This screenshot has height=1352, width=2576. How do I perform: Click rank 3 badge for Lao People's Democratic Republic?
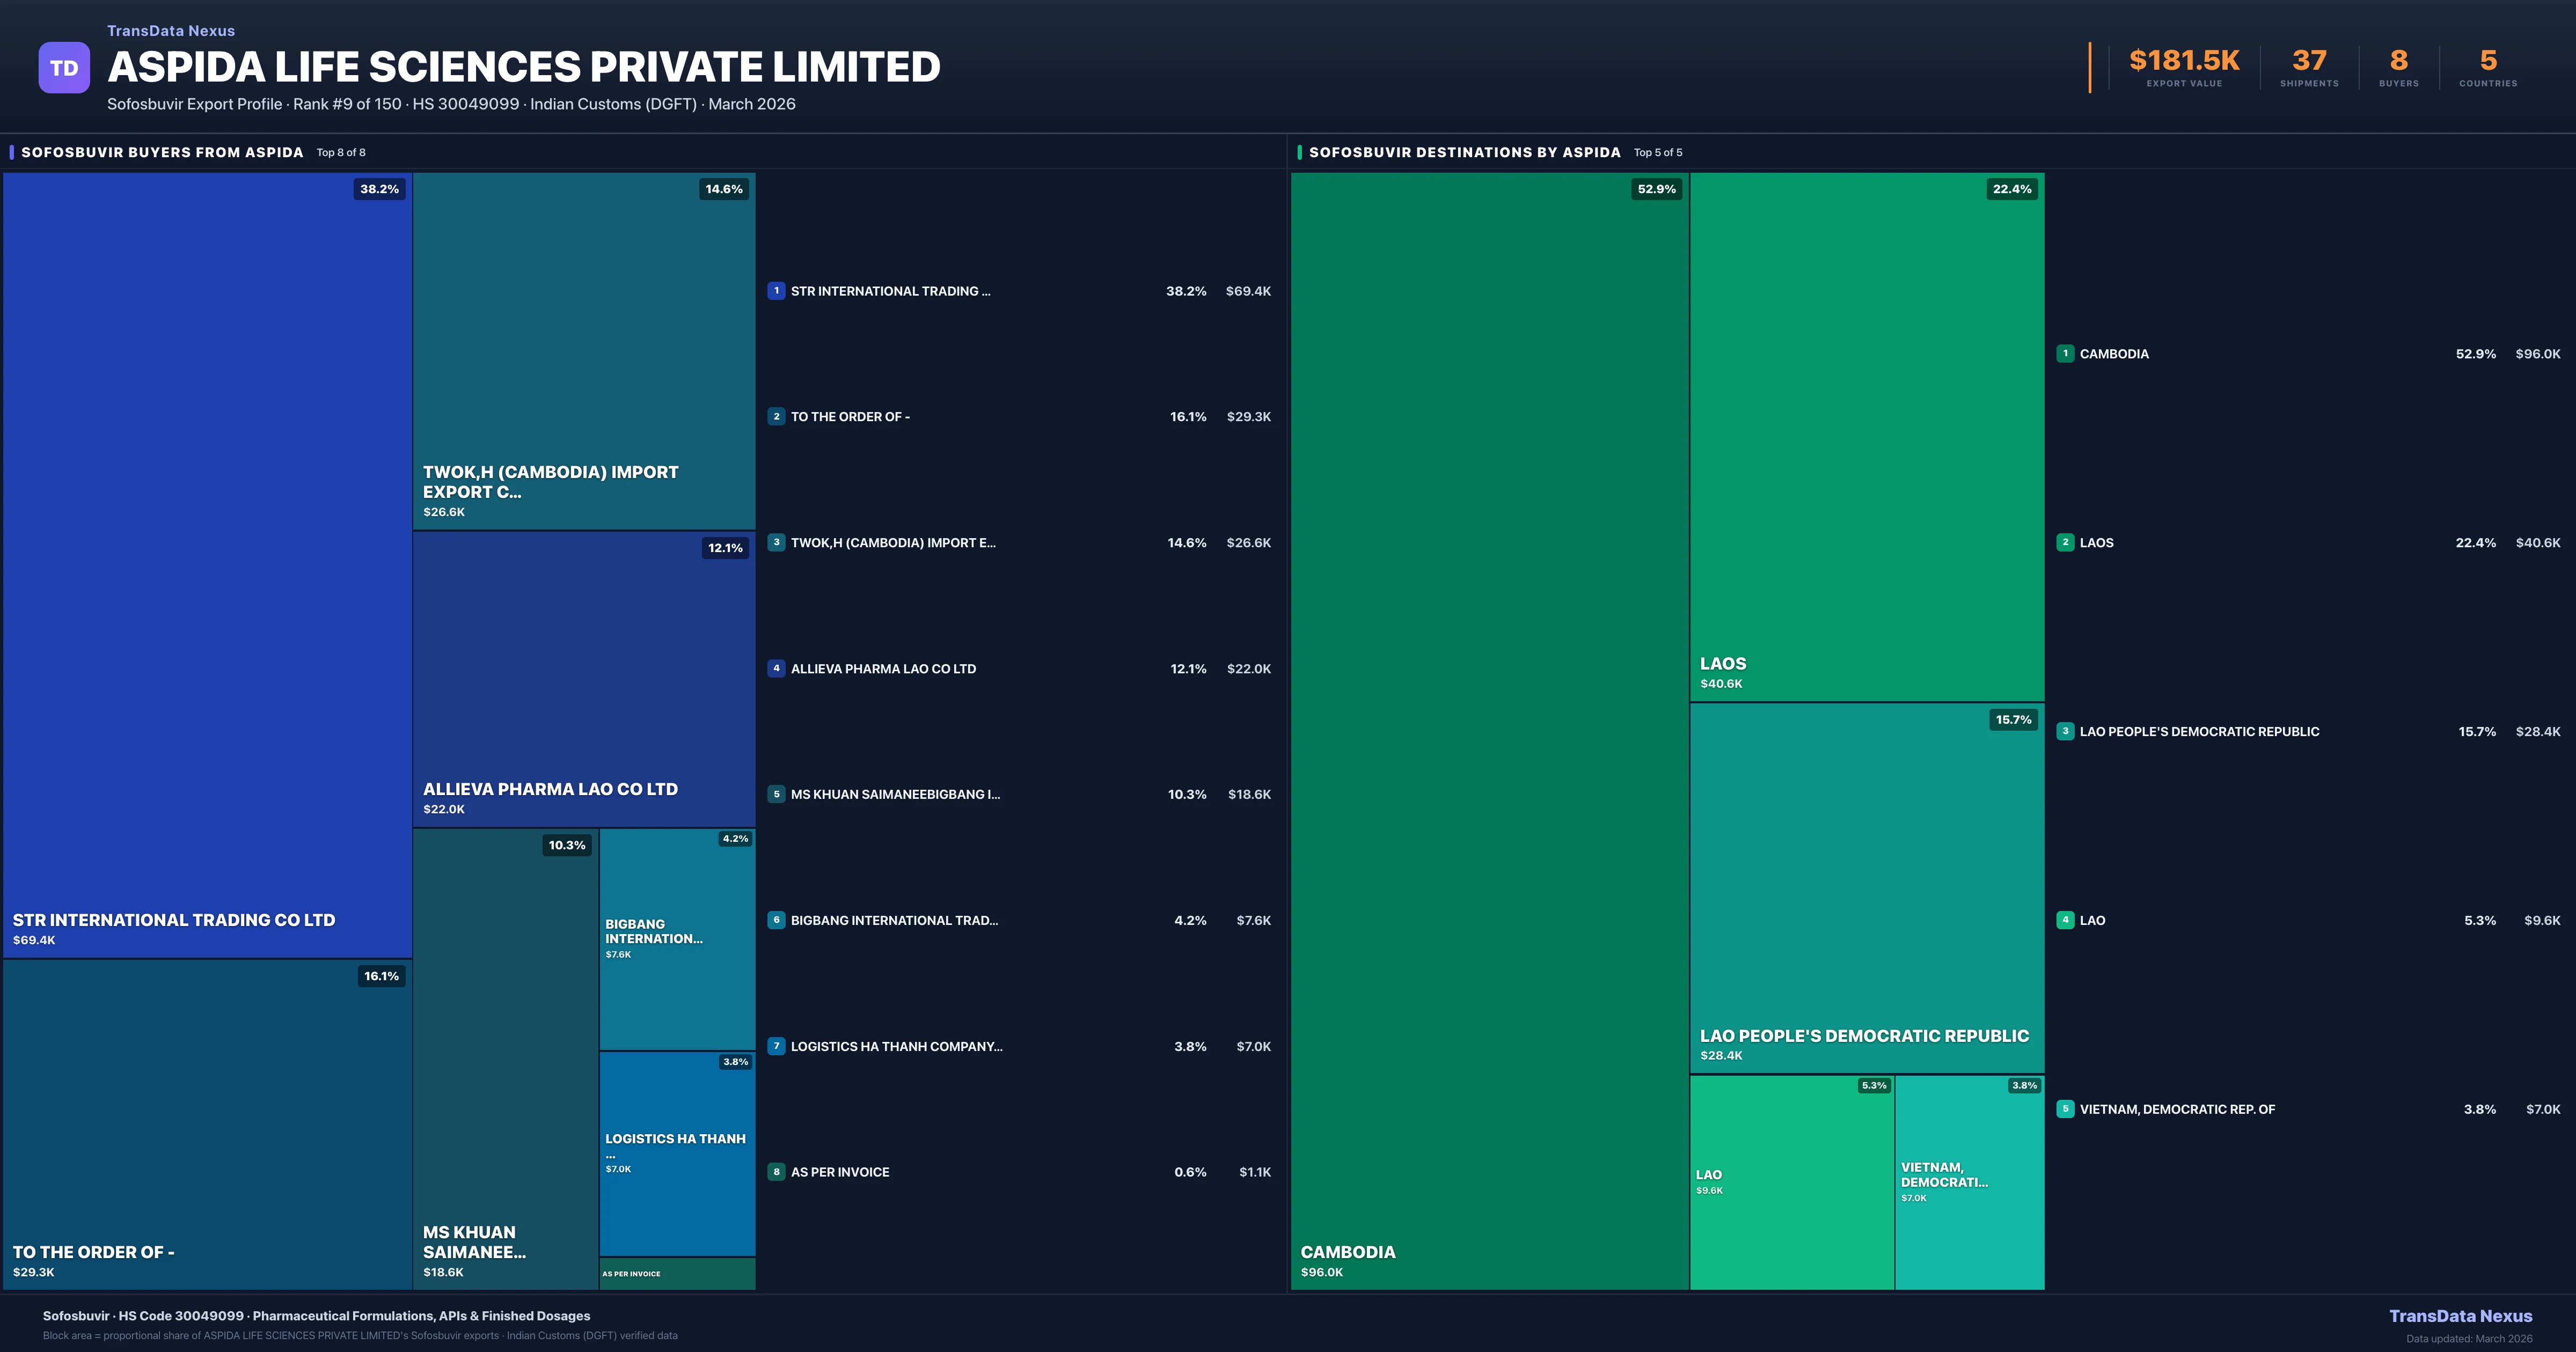(x=2065, y=731)
